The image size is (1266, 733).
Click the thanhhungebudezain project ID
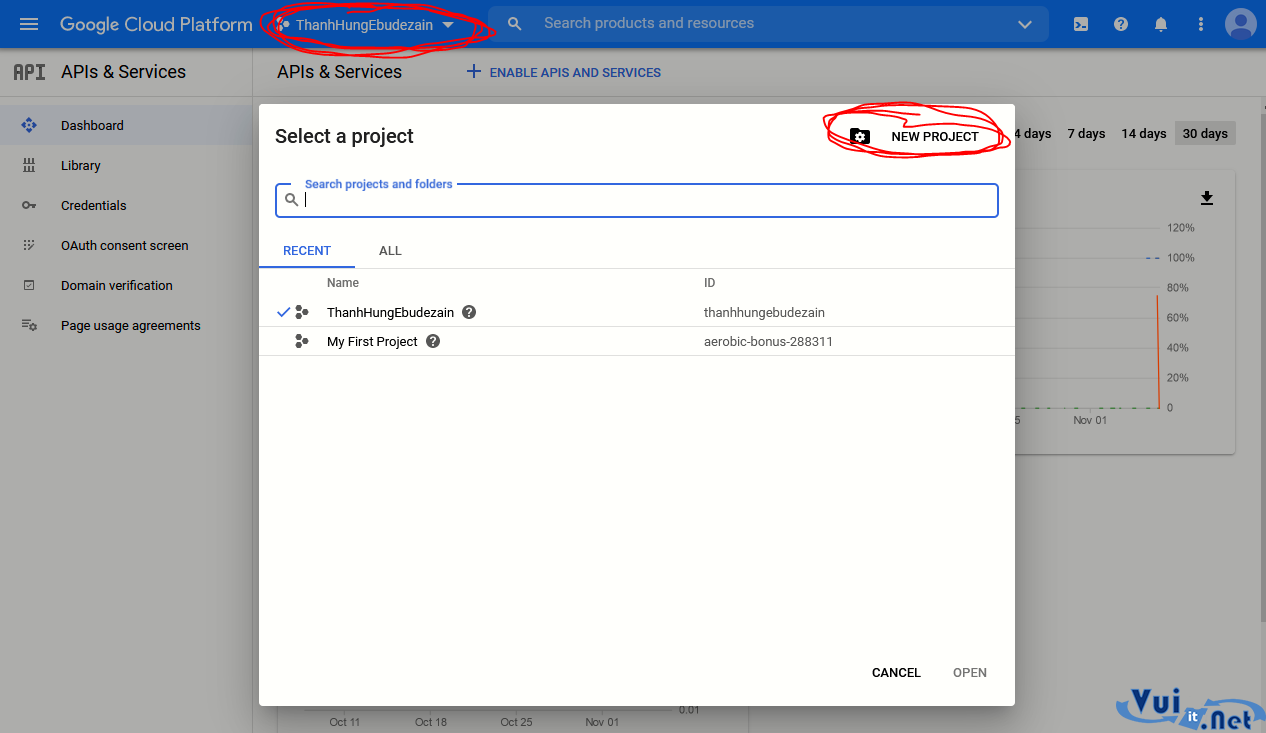(764, 312)
